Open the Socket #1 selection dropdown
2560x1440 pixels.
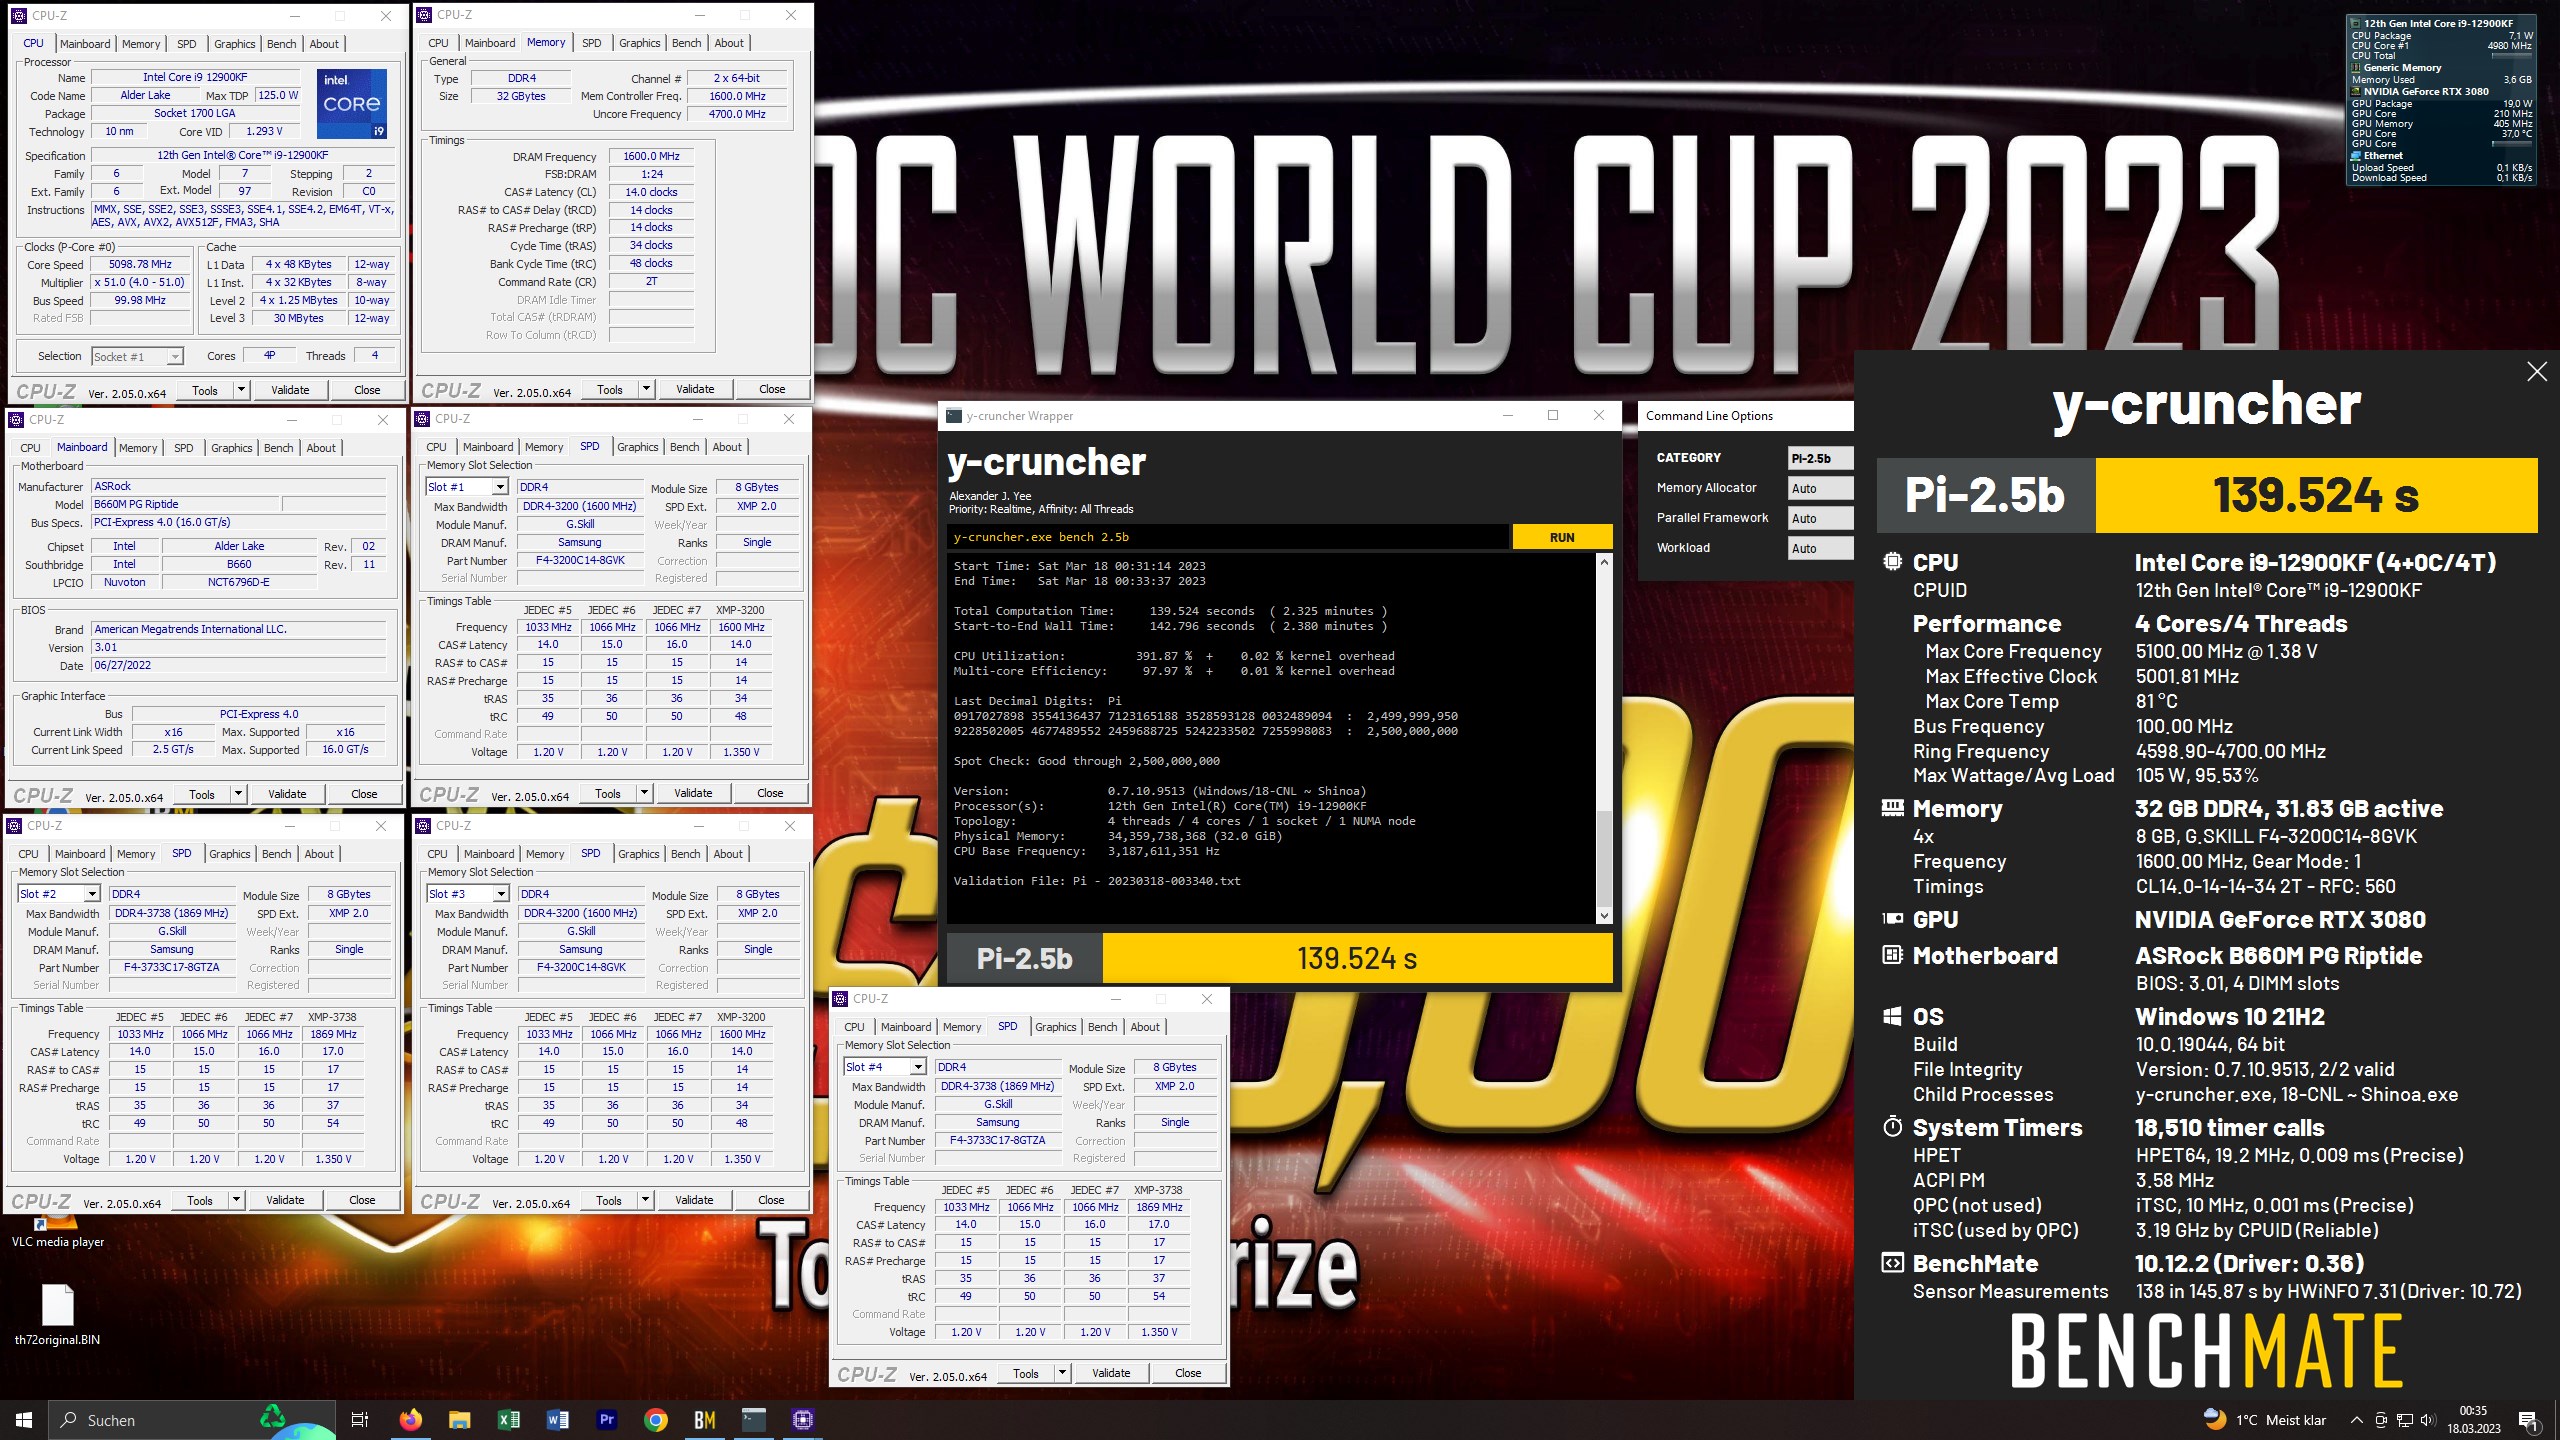point(137,357)
